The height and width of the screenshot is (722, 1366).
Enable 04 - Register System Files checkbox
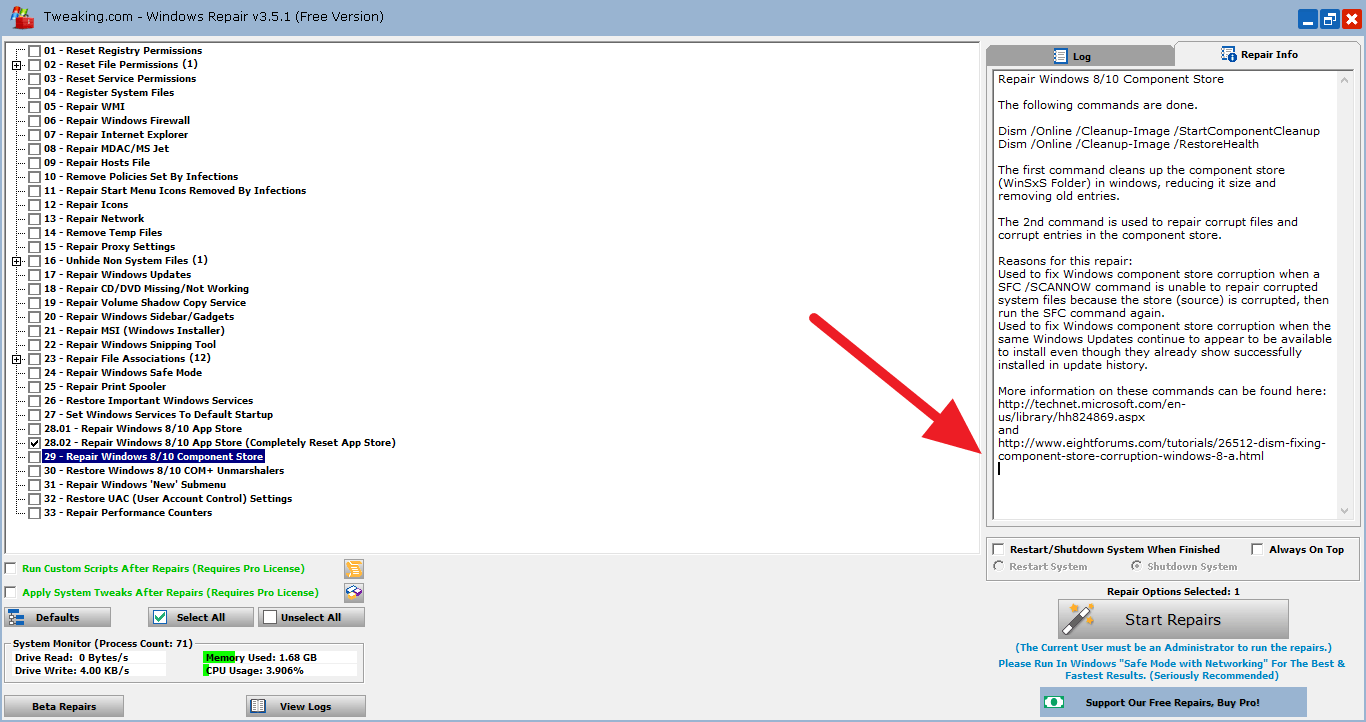point(35,93)
